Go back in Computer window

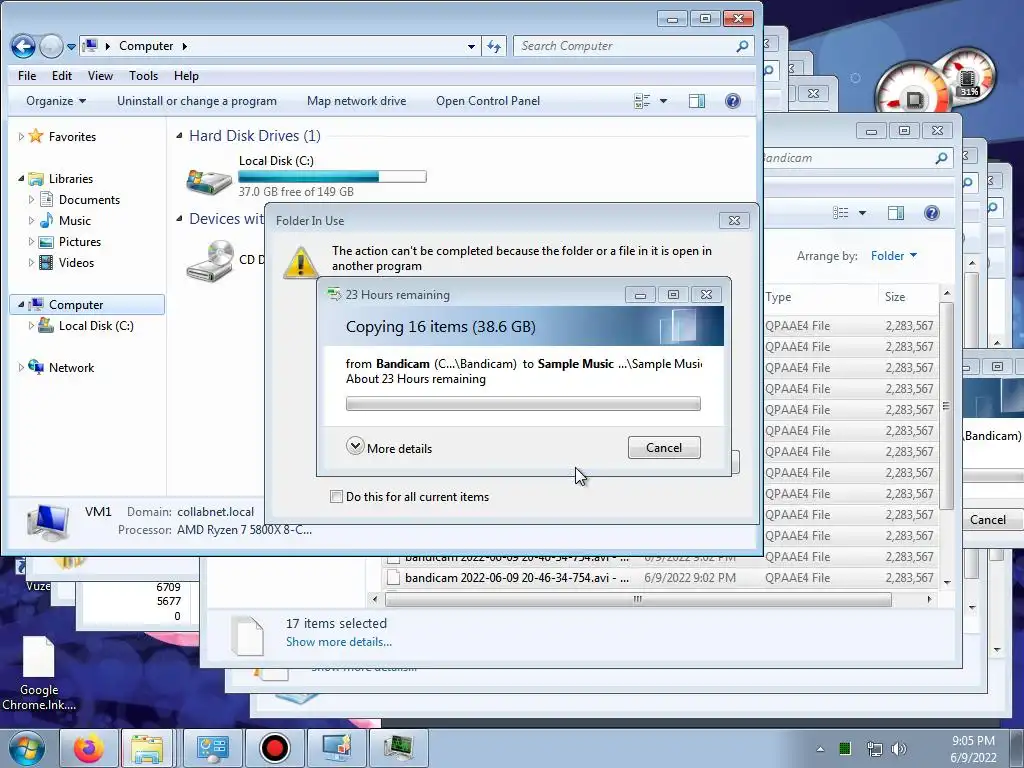pyautogui.click(x=24, y=46)
